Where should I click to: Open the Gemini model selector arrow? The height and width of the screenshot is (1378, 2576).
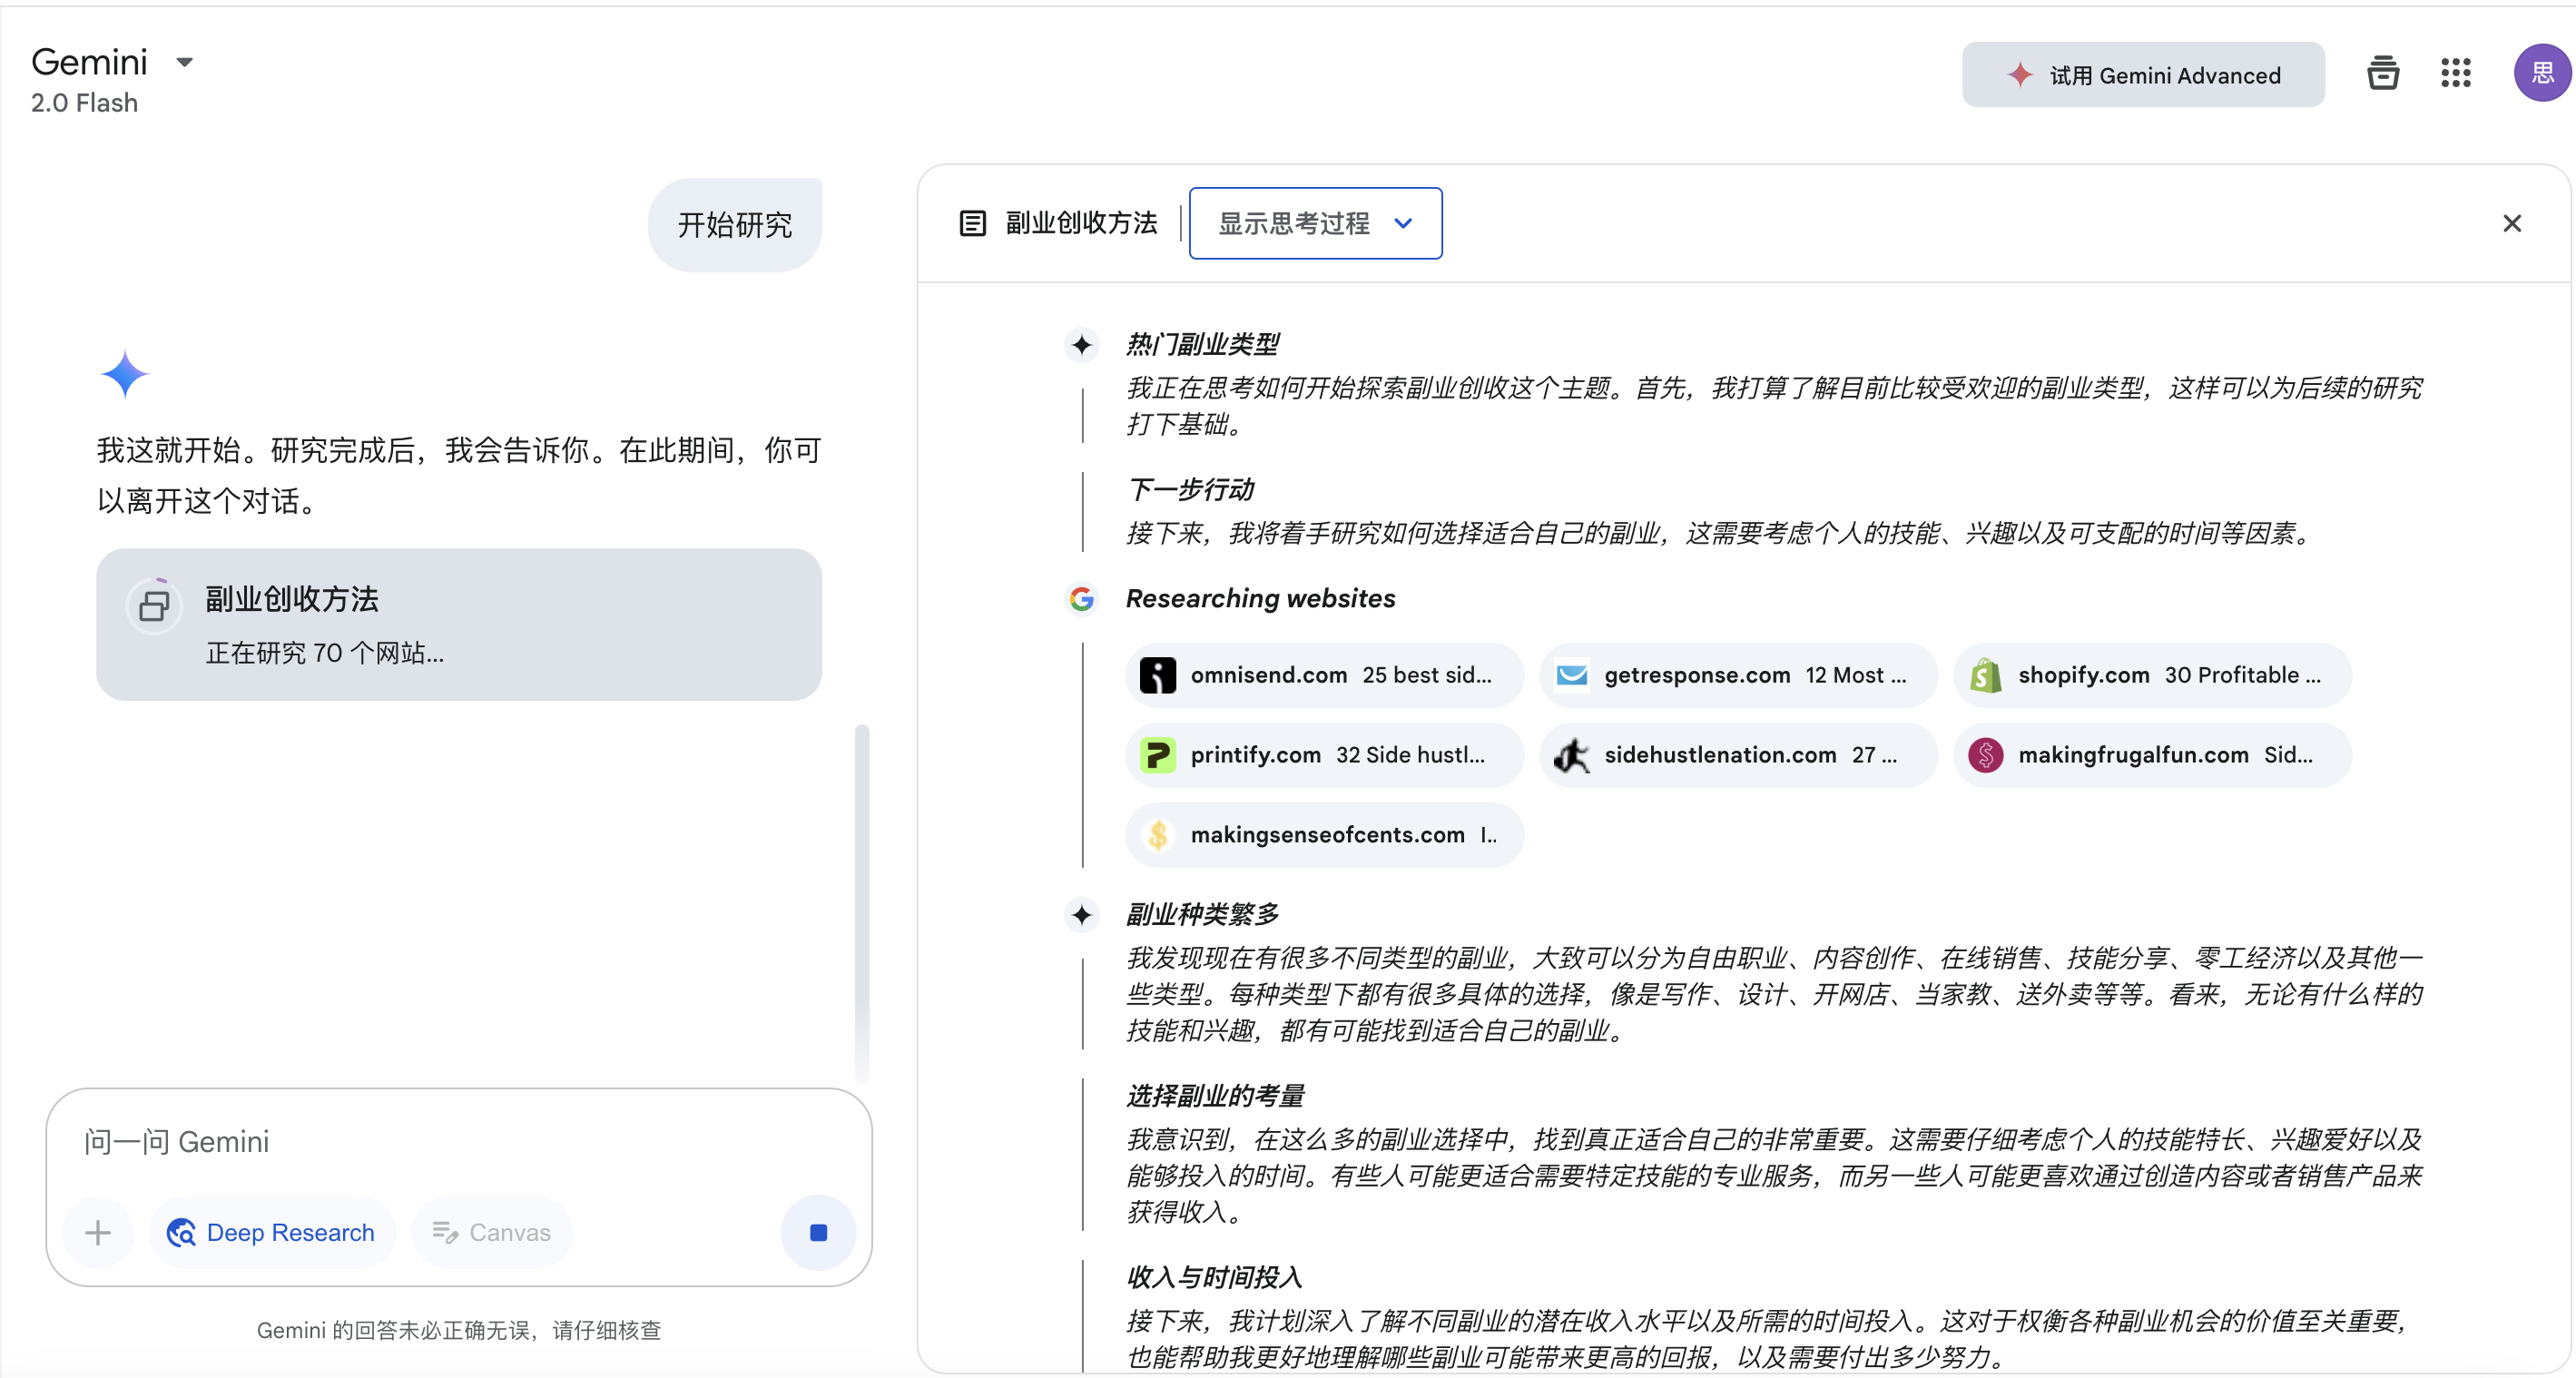coord(184,62)
